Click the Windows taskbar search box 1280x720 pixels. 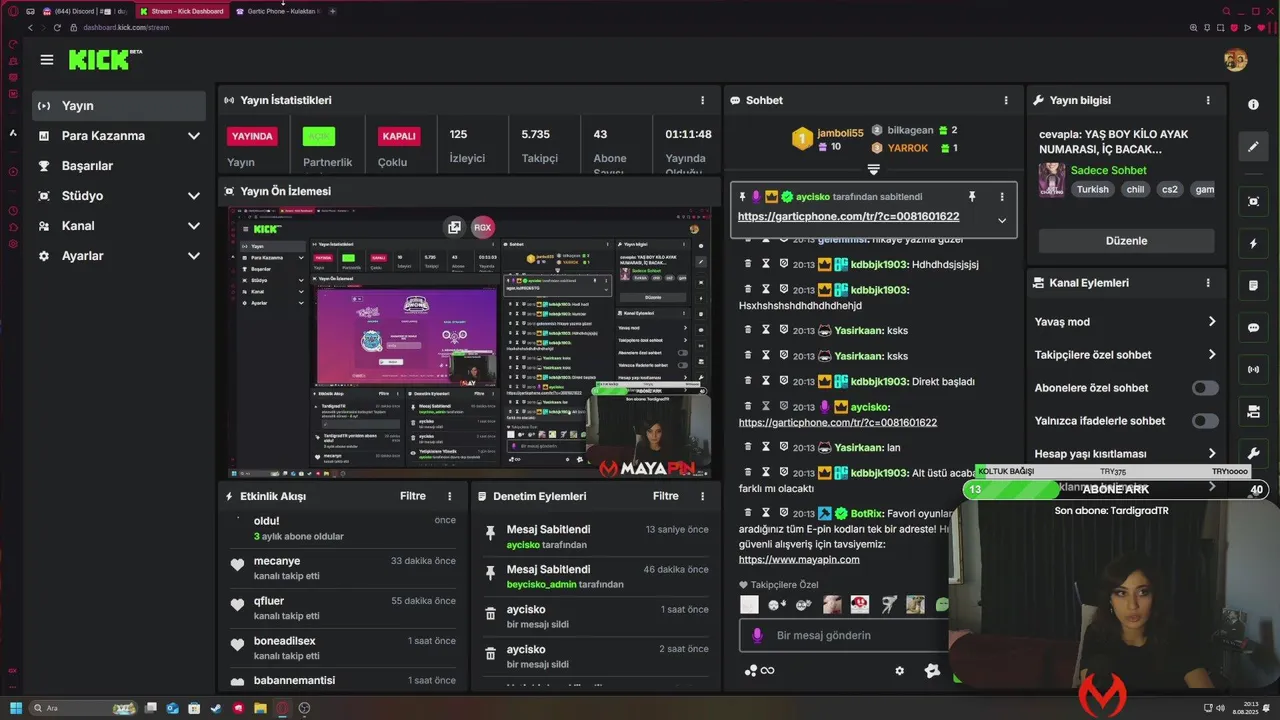point(83,708)
